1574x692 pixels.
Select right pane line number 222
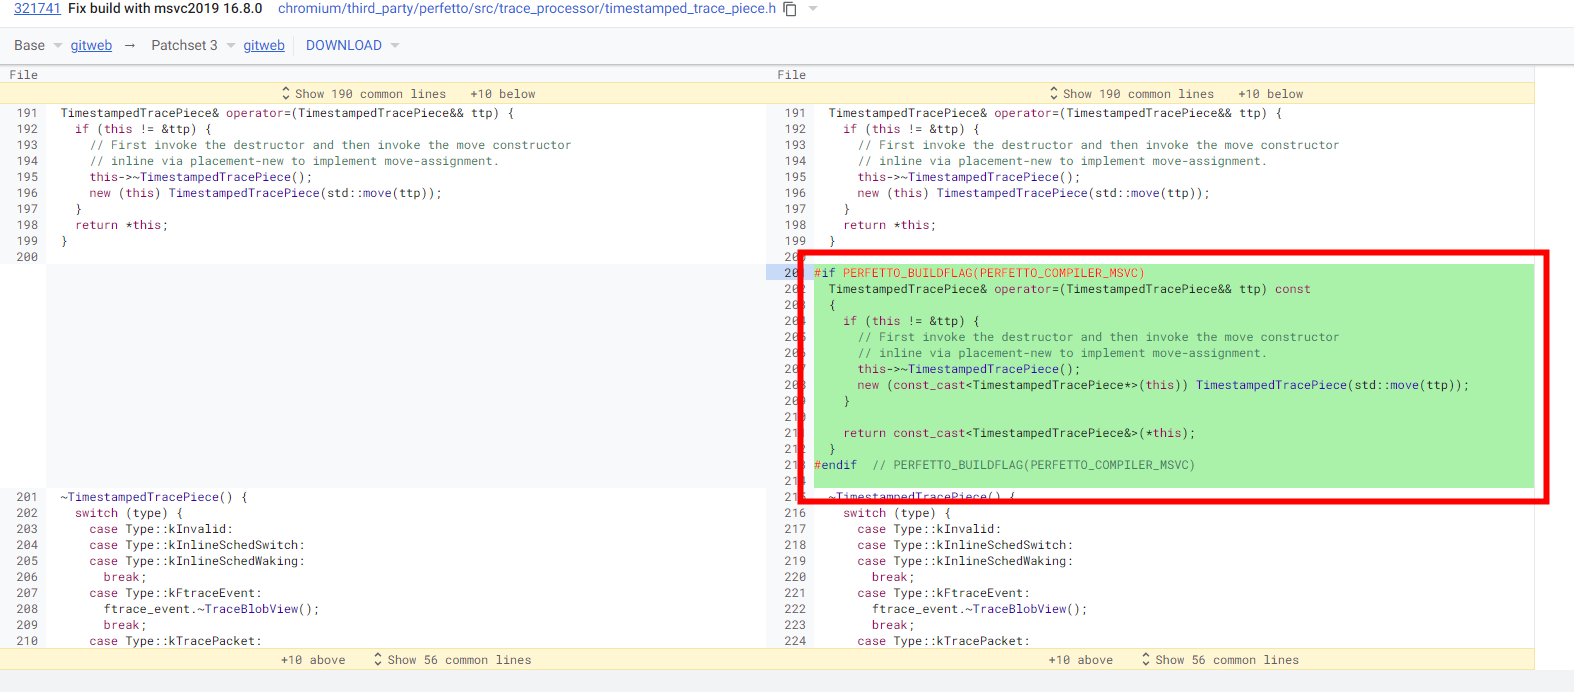tap(795, 609)
